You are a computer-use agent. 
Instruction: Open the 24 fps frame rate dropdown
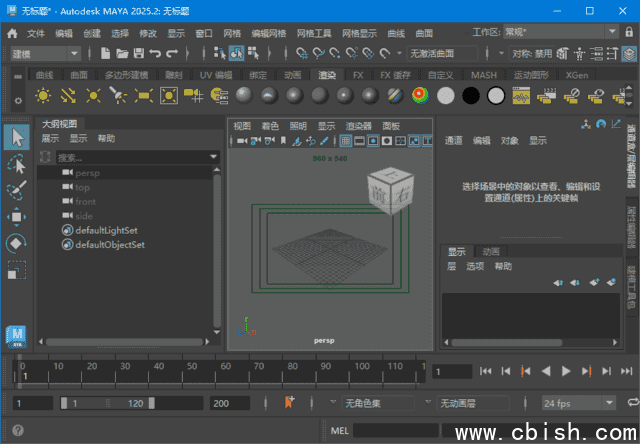(x=579, y=403)
